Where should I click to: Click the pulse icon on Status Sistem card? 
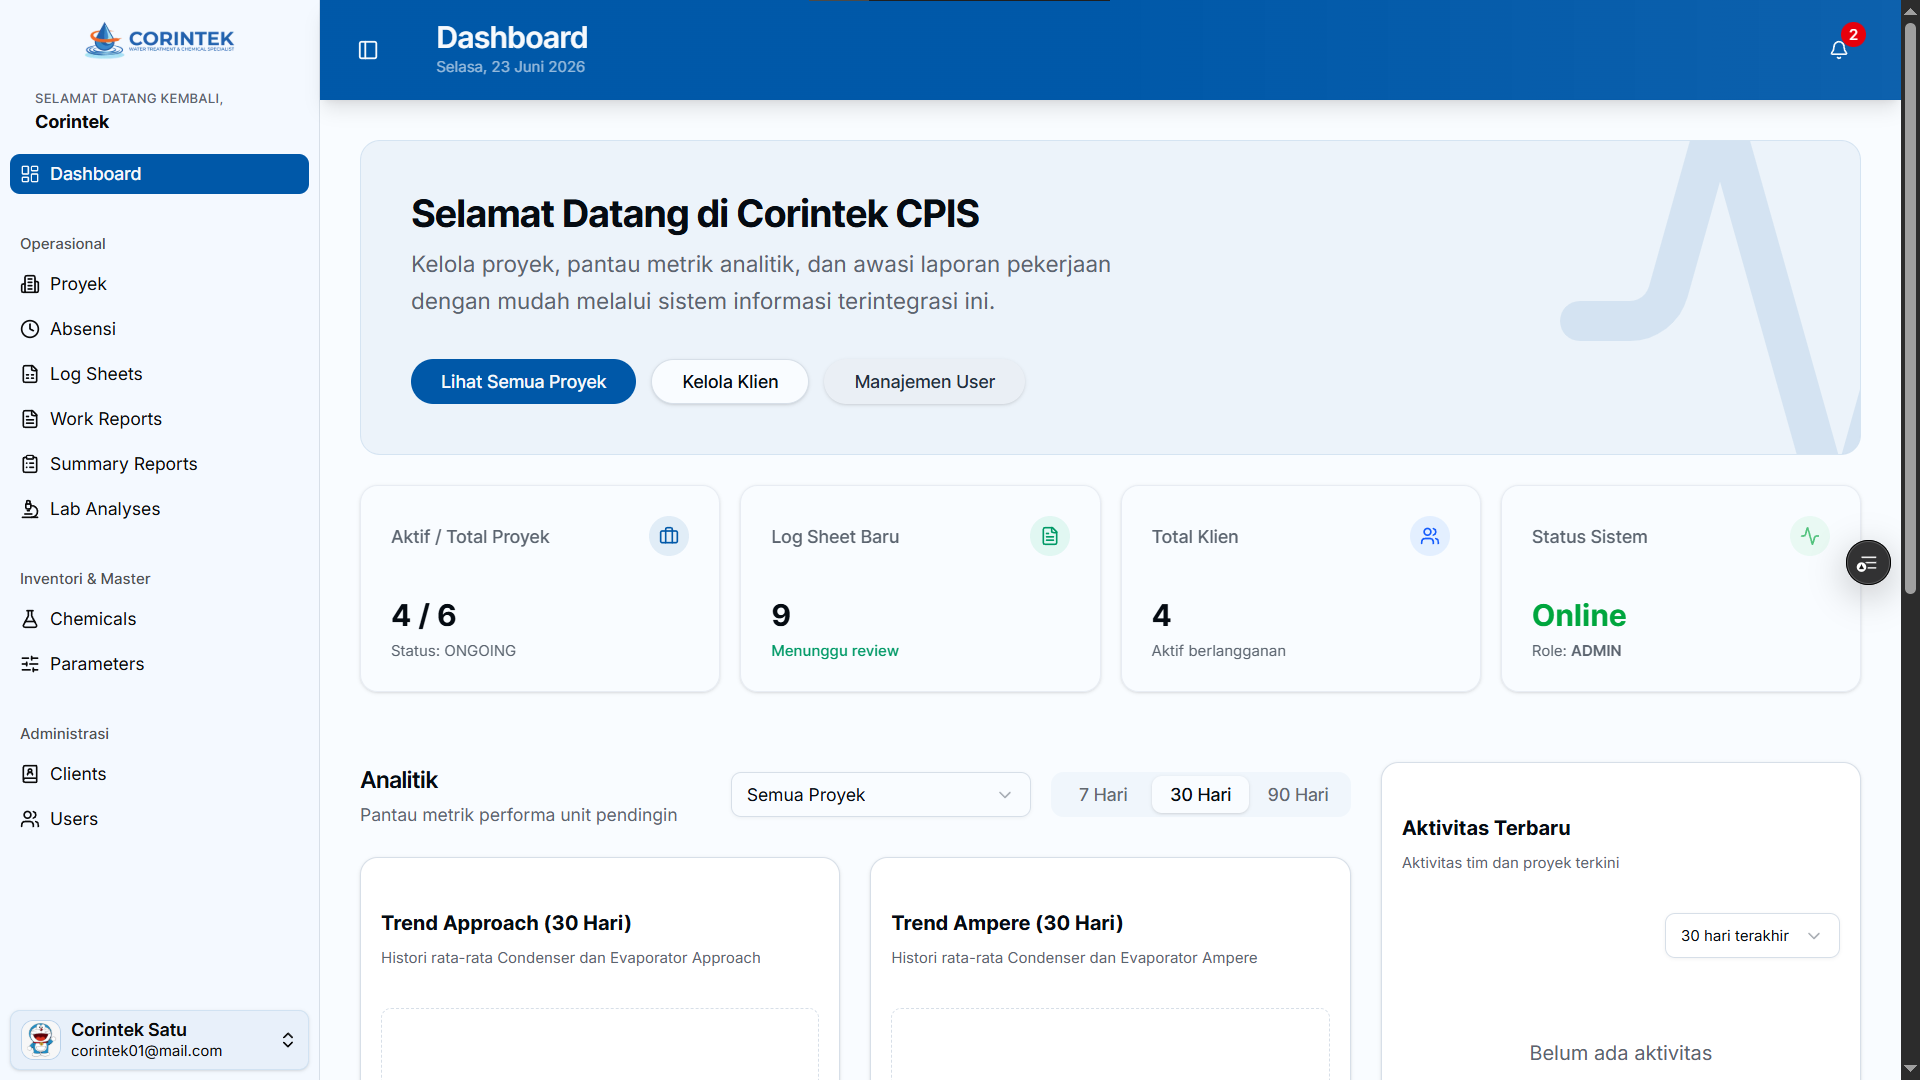click(1810, 536)
